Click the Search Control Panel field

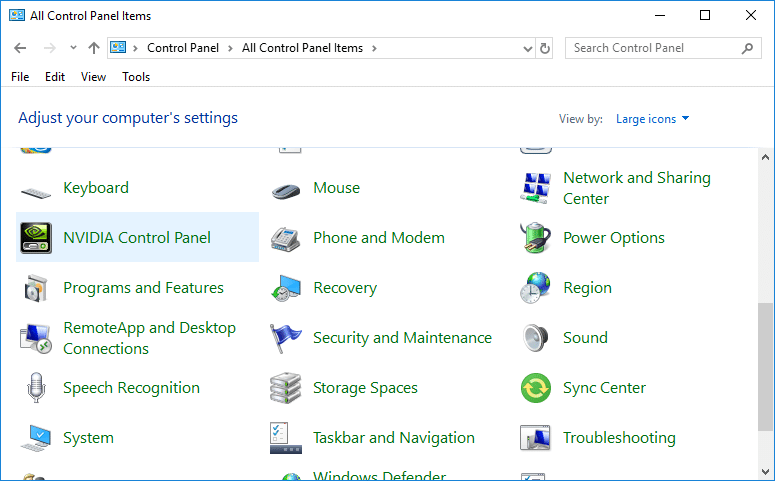click(x=654, y=48)
